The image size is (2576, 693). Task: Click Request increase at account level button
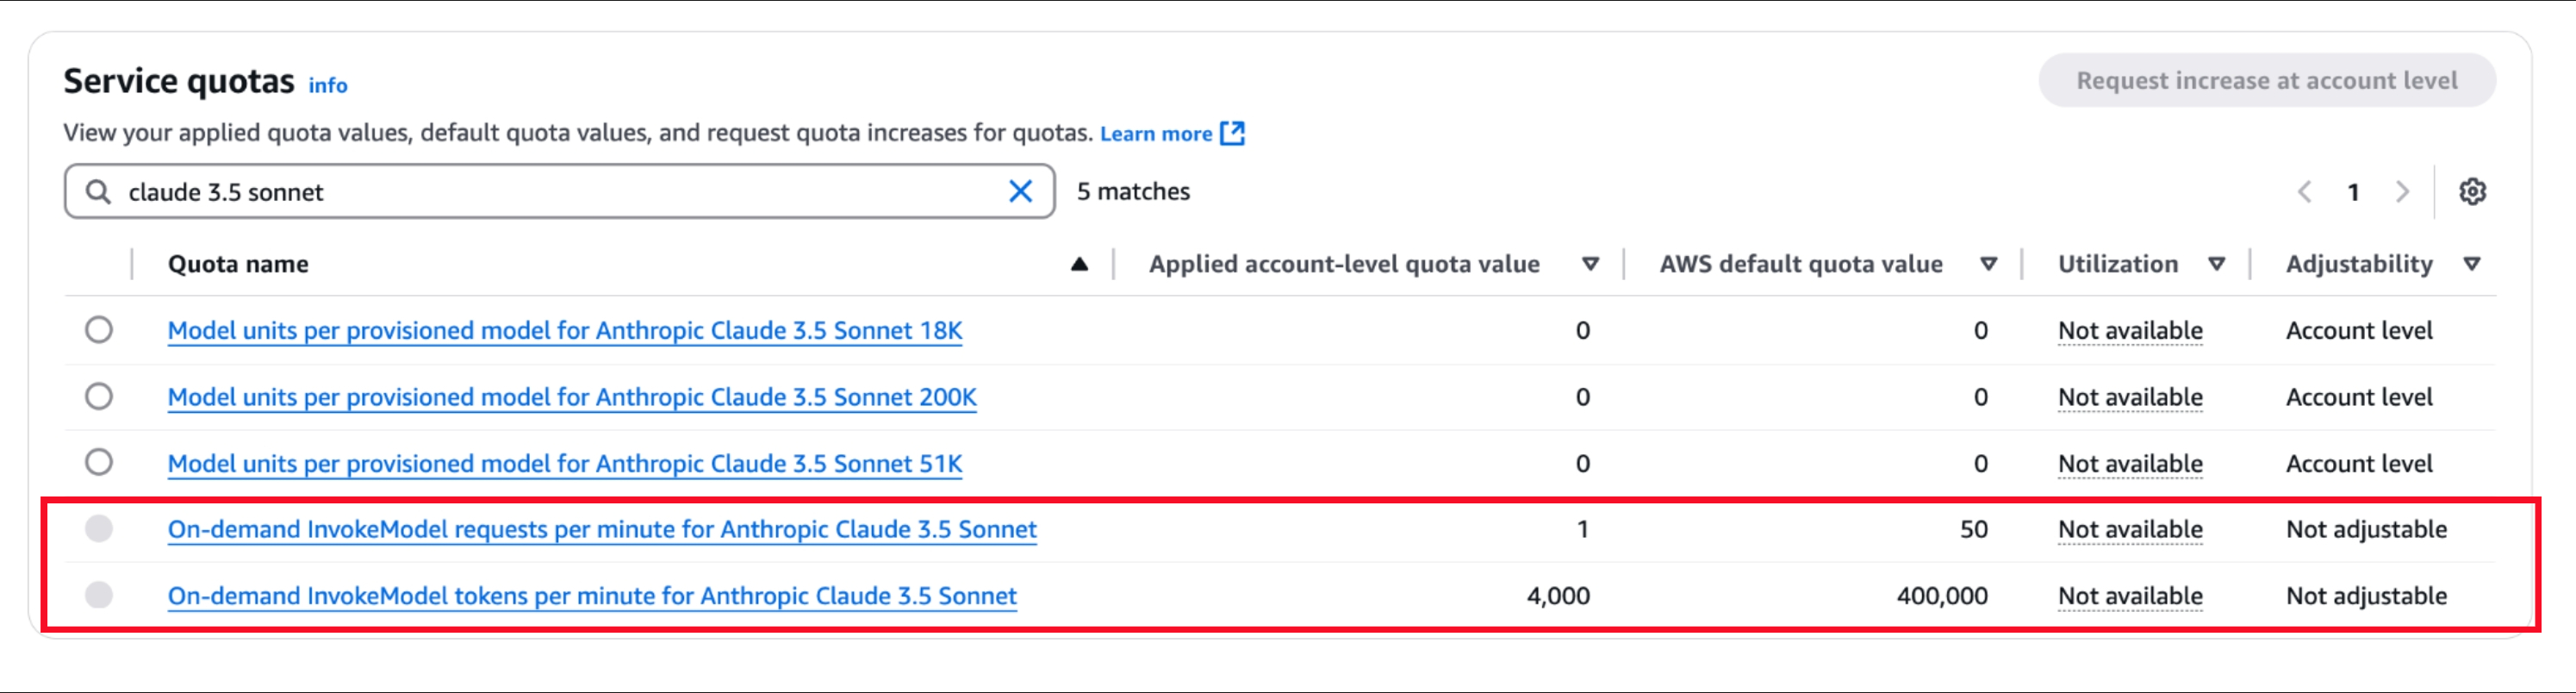[2266, 80]
